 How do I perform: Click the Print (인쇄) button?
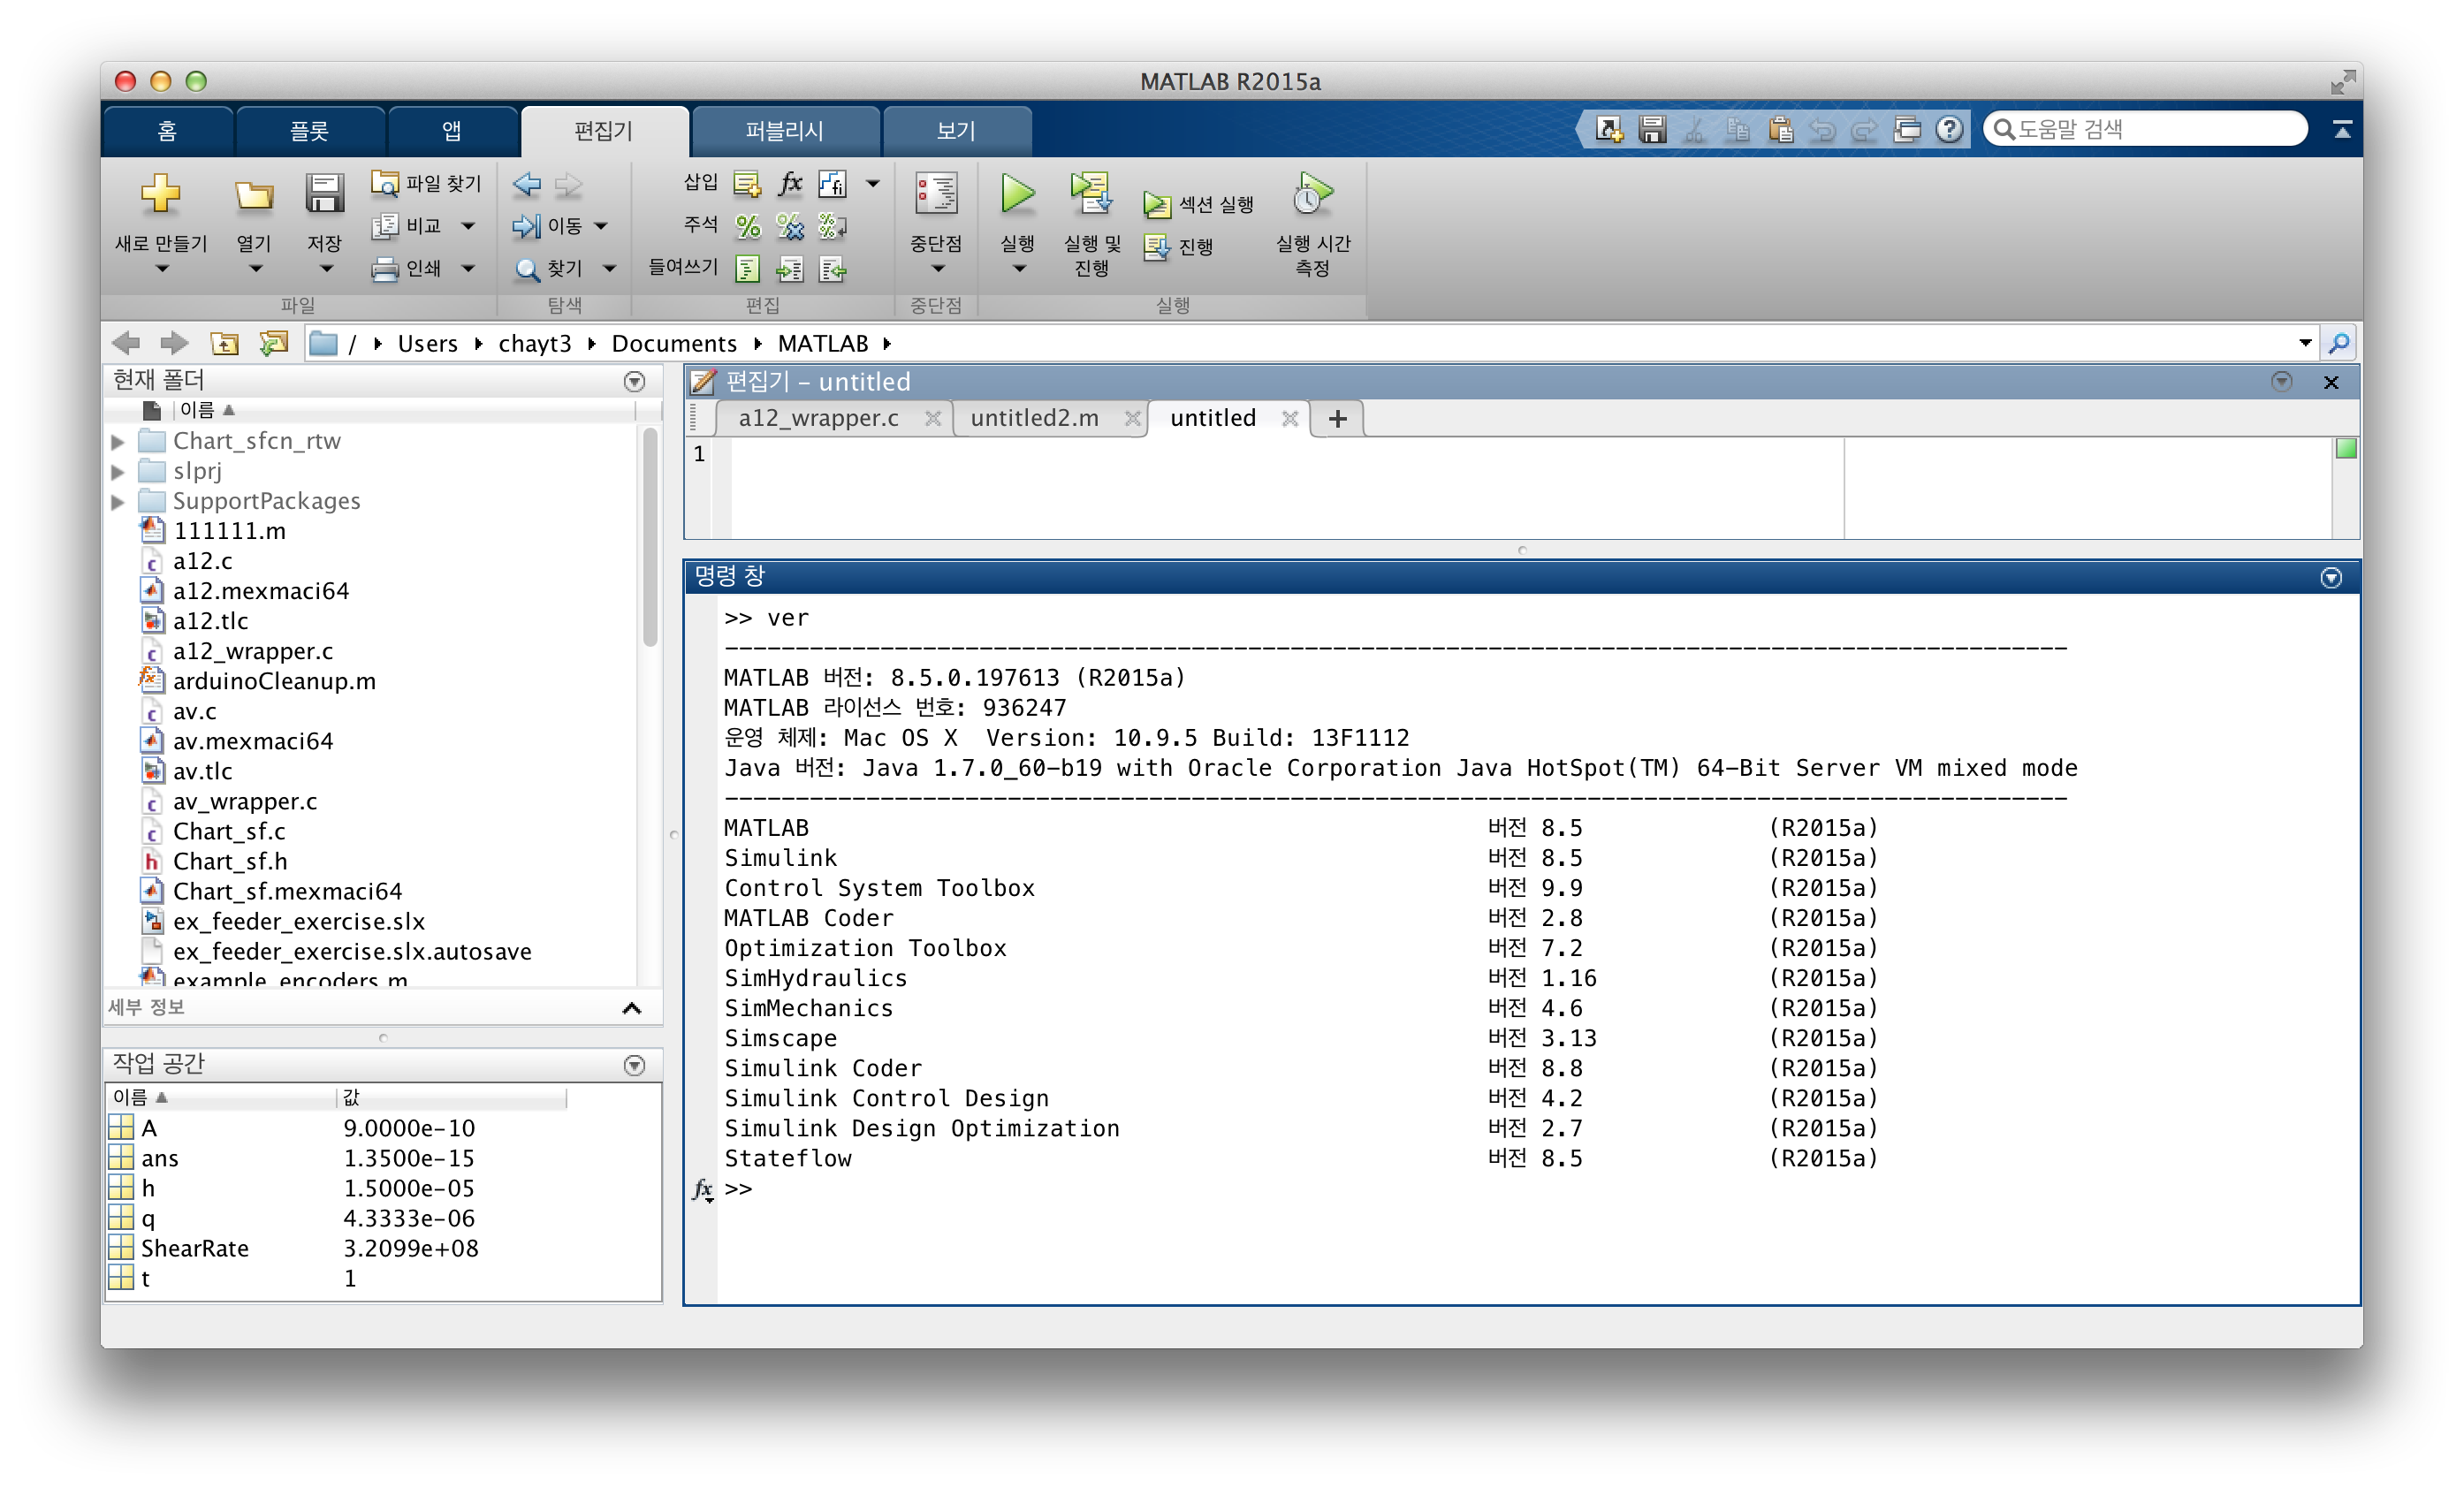407,268
